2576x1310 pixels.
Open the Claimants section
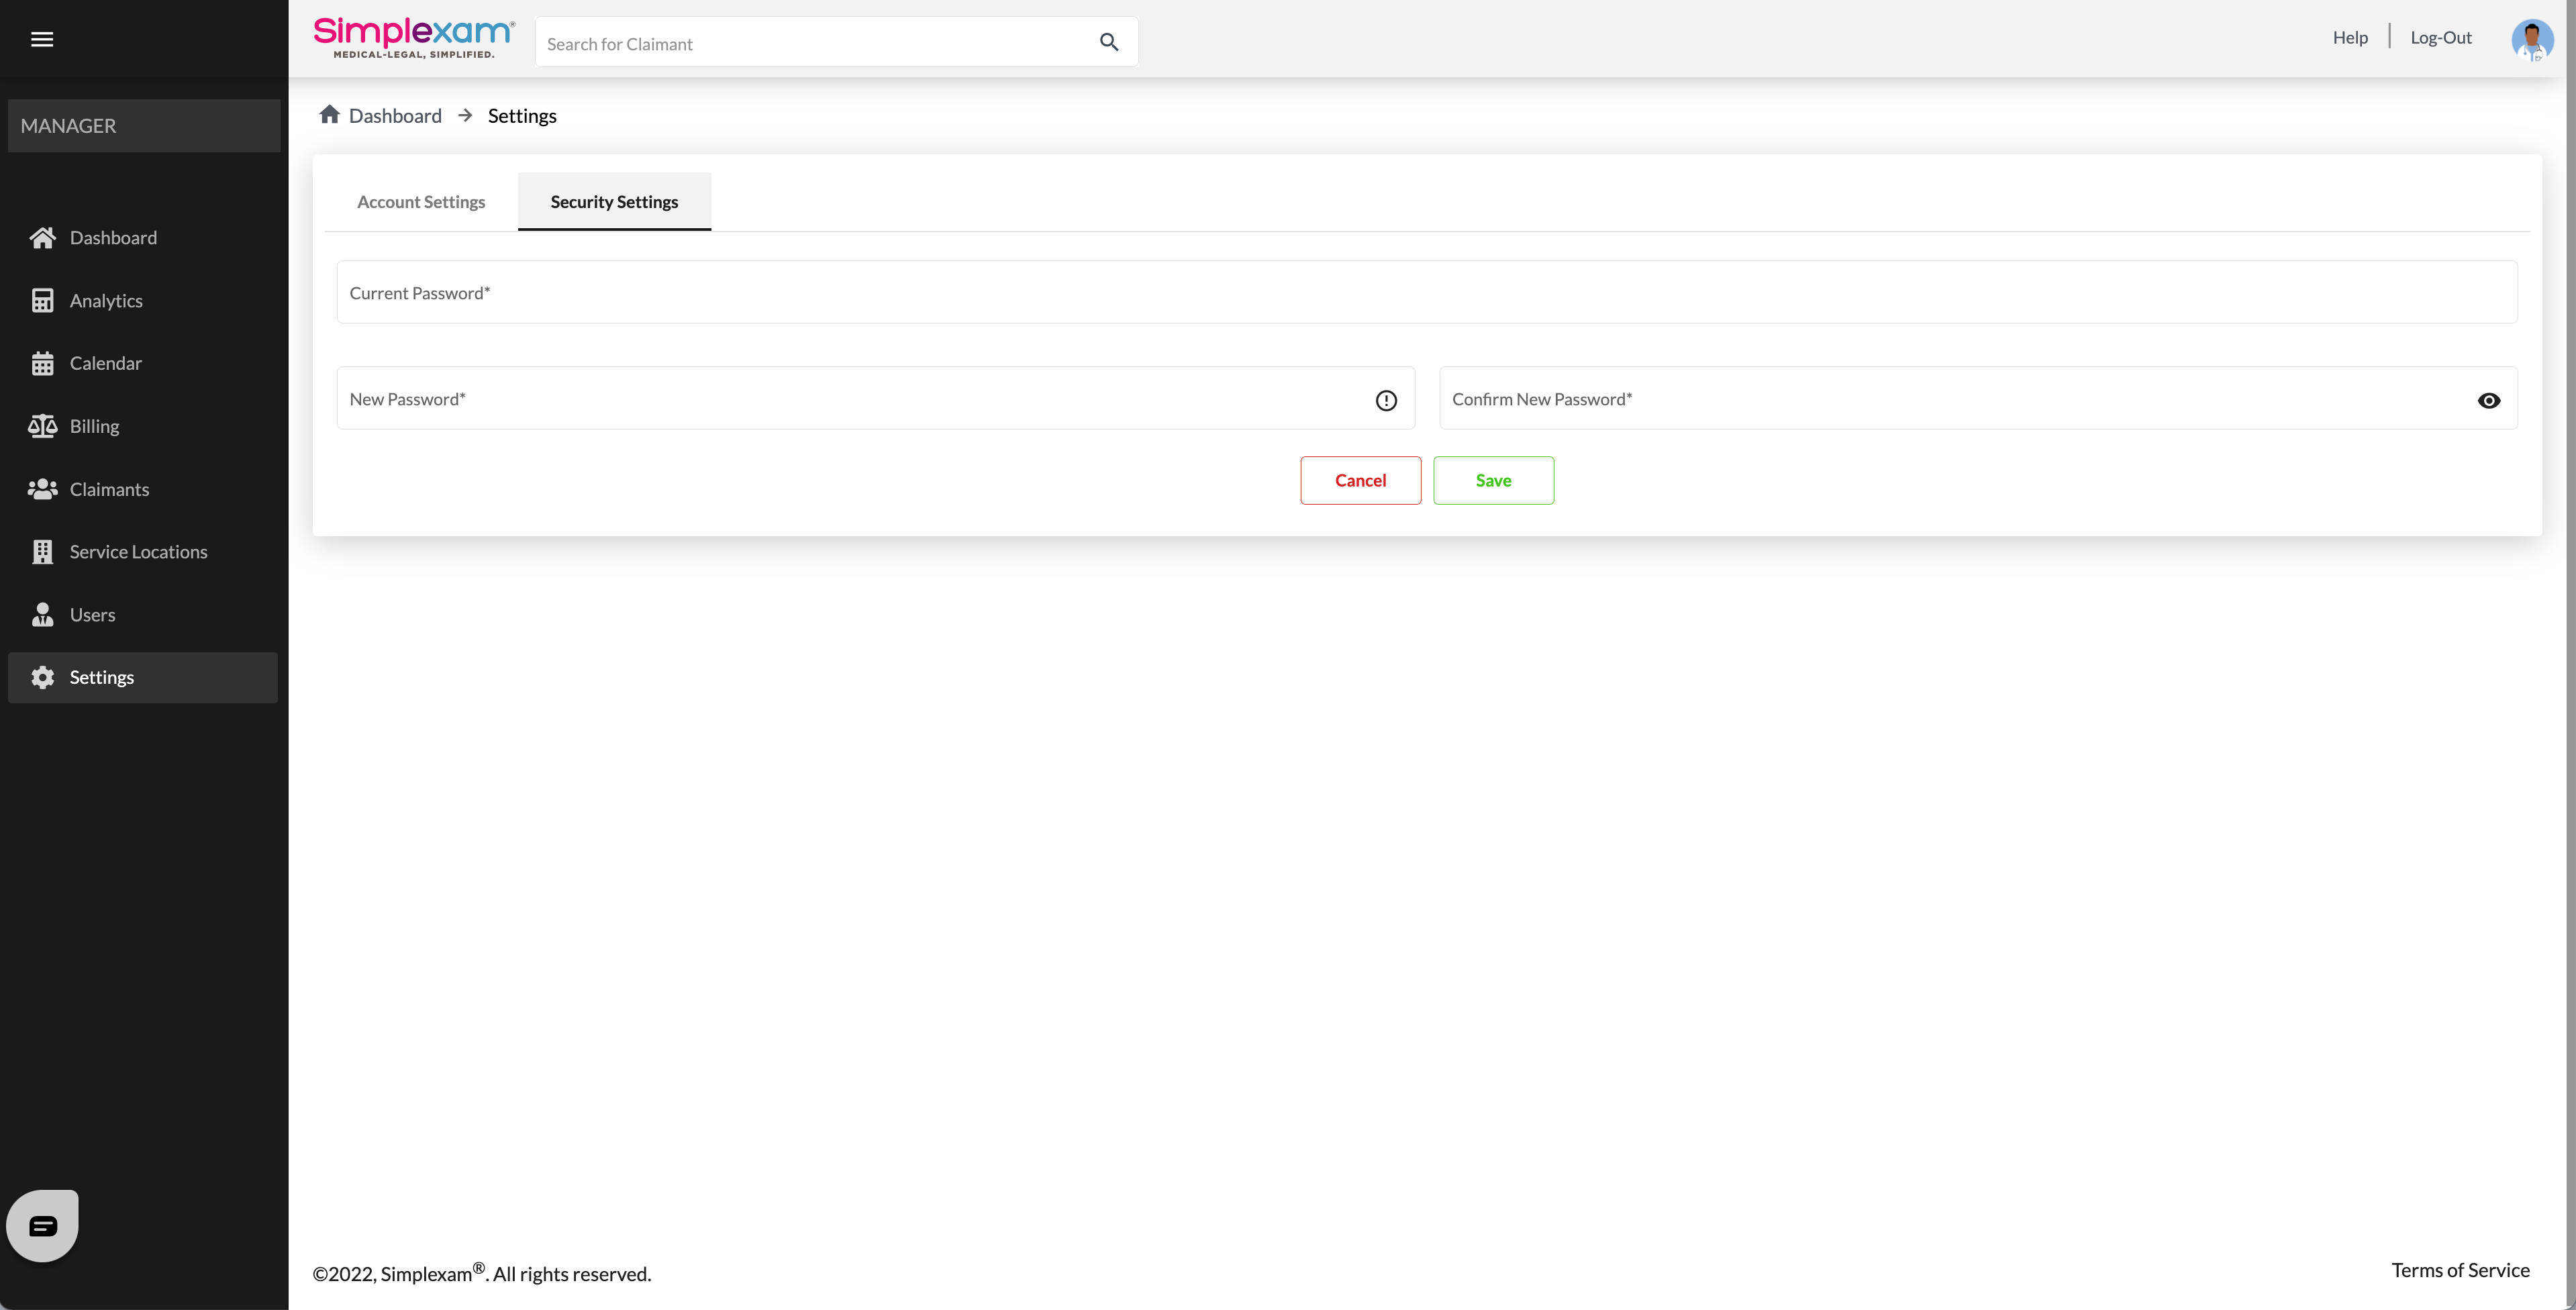tap(108, 489)
